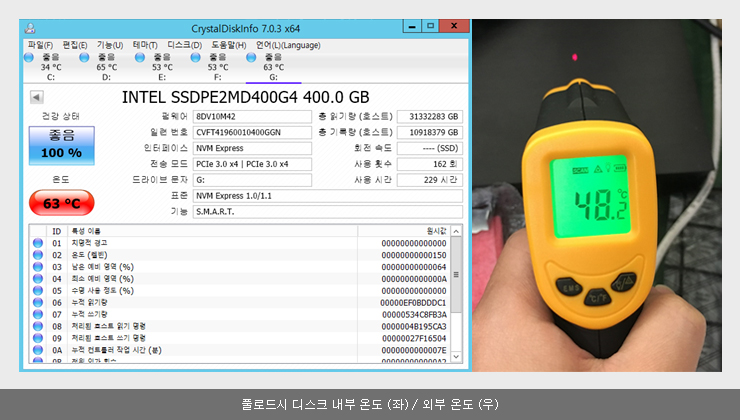
Task: Click raw value 00000534C8FB3A
Action: 414,314
